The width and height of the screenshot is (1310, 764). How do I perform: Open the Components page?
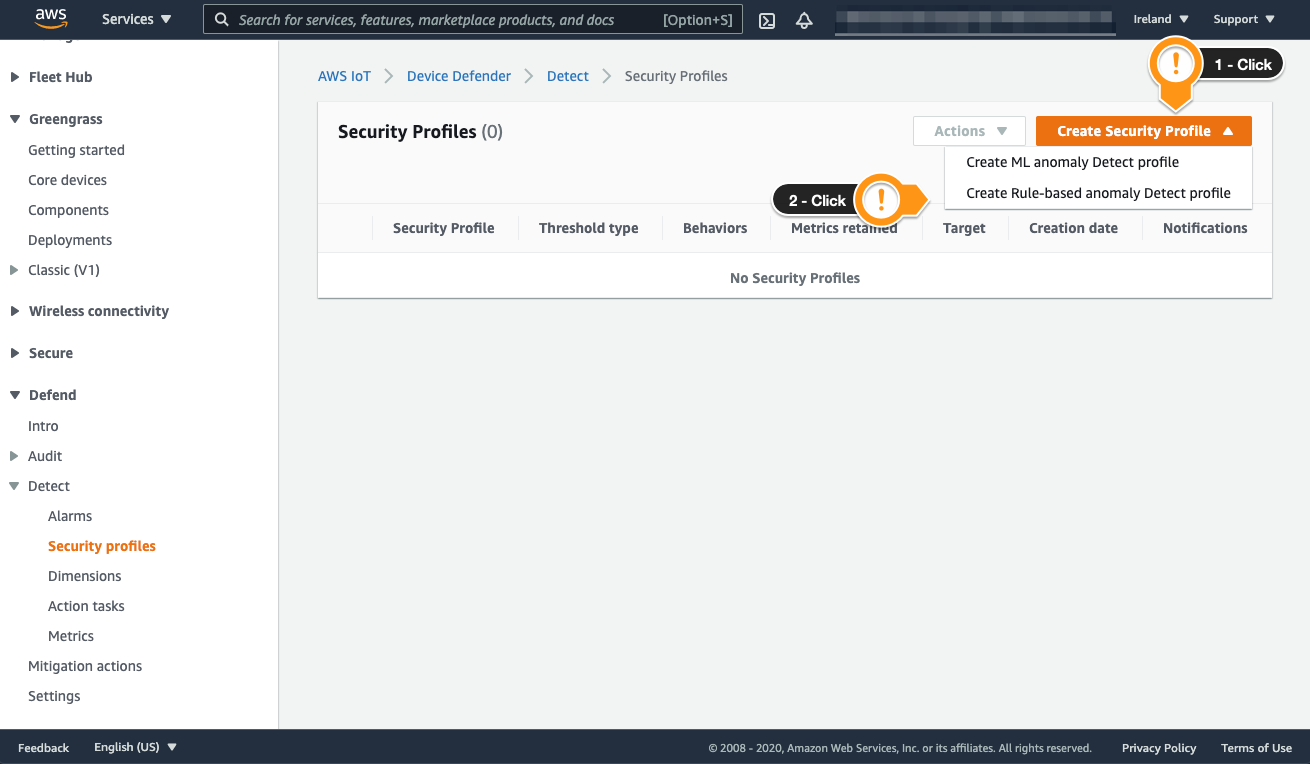[x=68, y=210]
